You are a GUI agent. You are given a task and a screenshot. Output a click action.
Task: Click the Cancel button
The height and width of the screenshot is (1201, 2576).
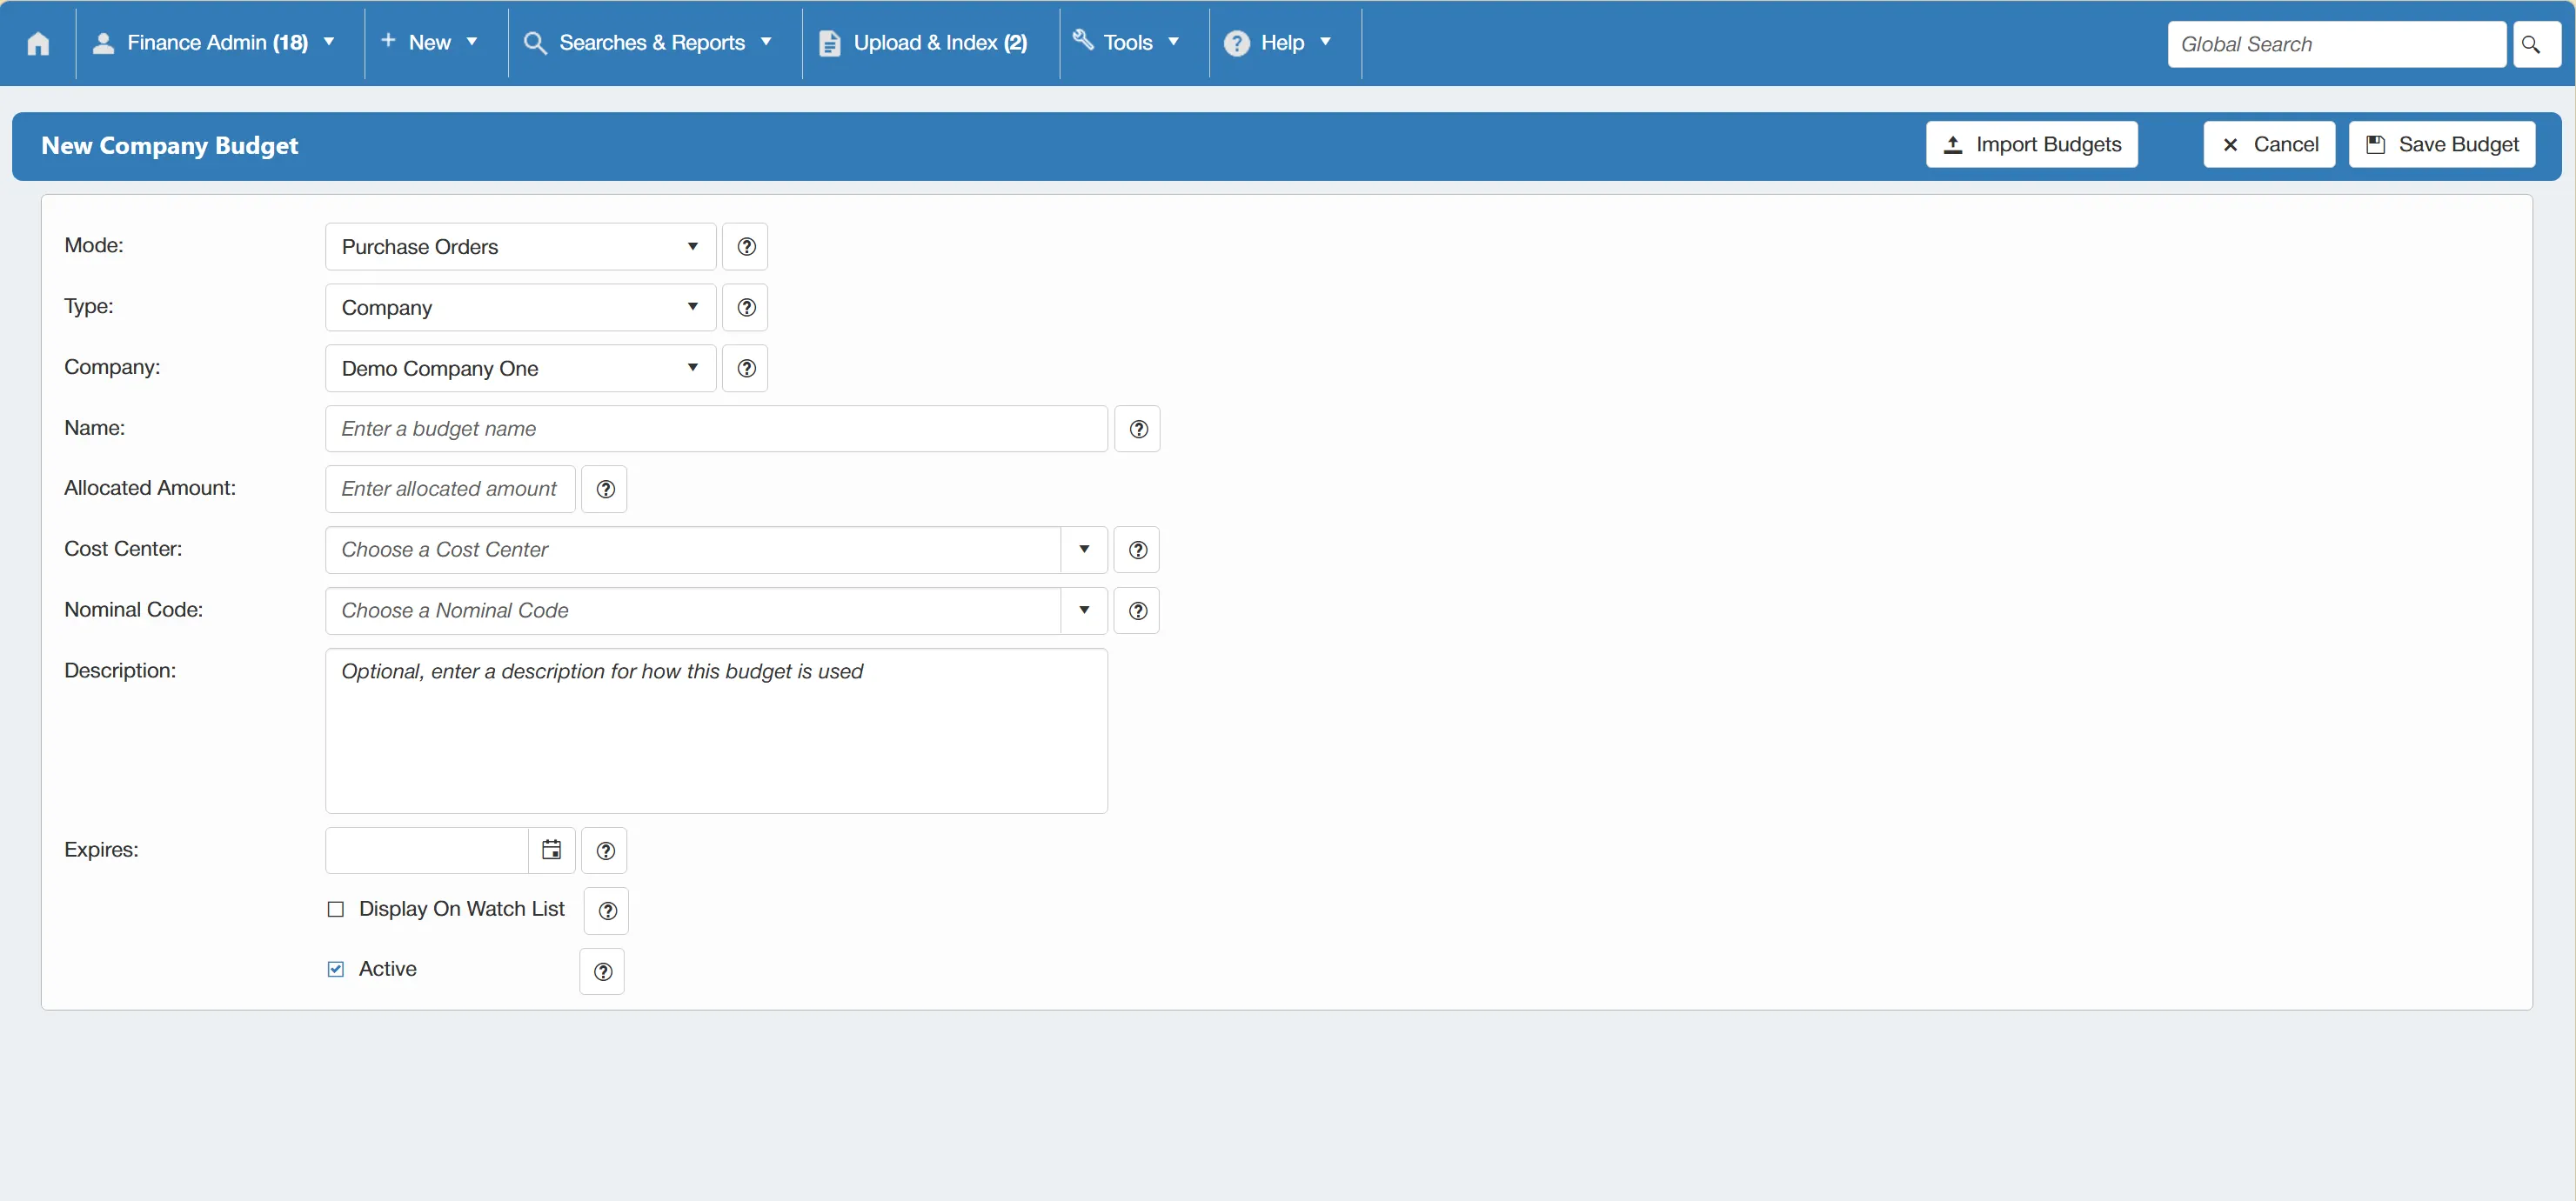(2270, 145)
